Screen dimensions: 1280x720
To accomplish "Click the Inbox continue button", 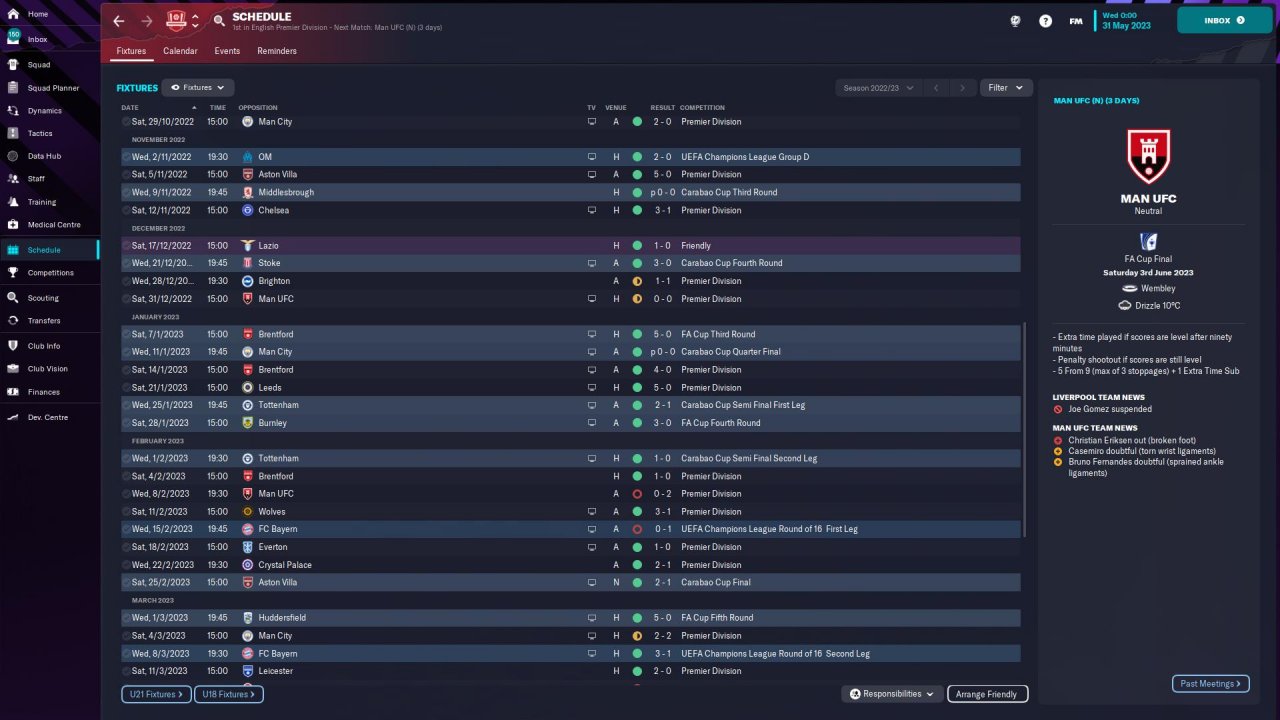I will click(x=1225, y=20).
